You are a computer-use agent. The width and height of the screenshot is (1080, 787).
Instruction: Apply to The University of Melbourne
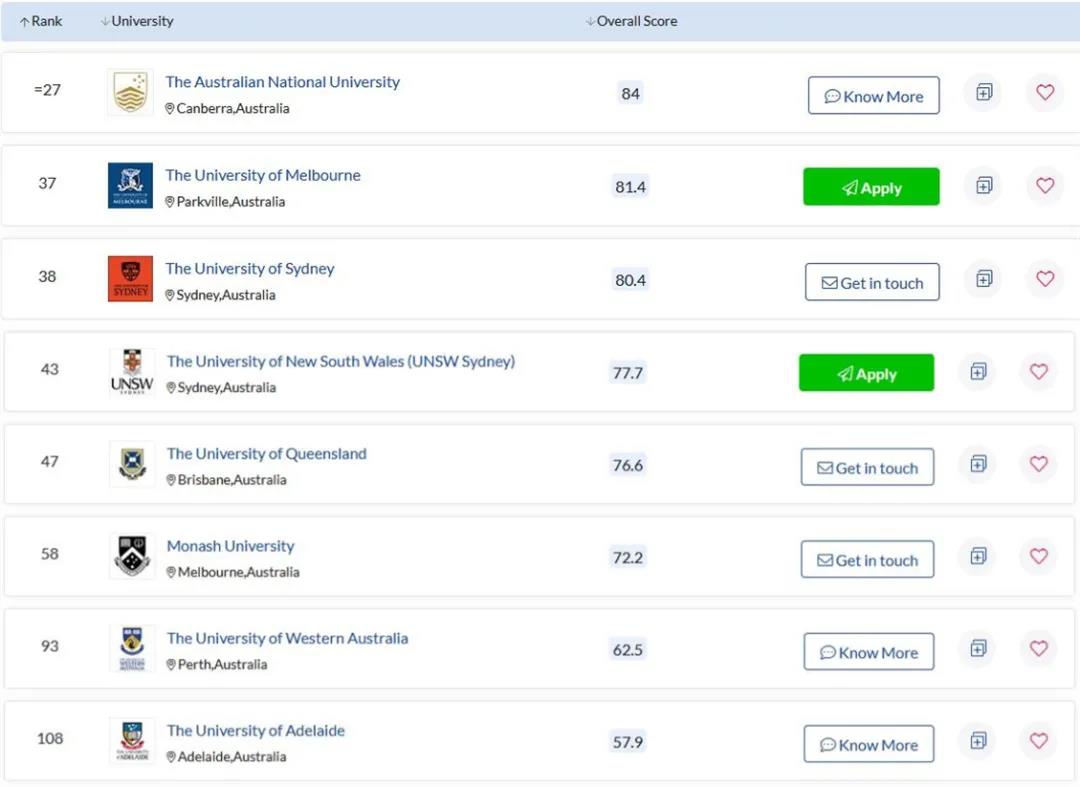coord(871,187)
